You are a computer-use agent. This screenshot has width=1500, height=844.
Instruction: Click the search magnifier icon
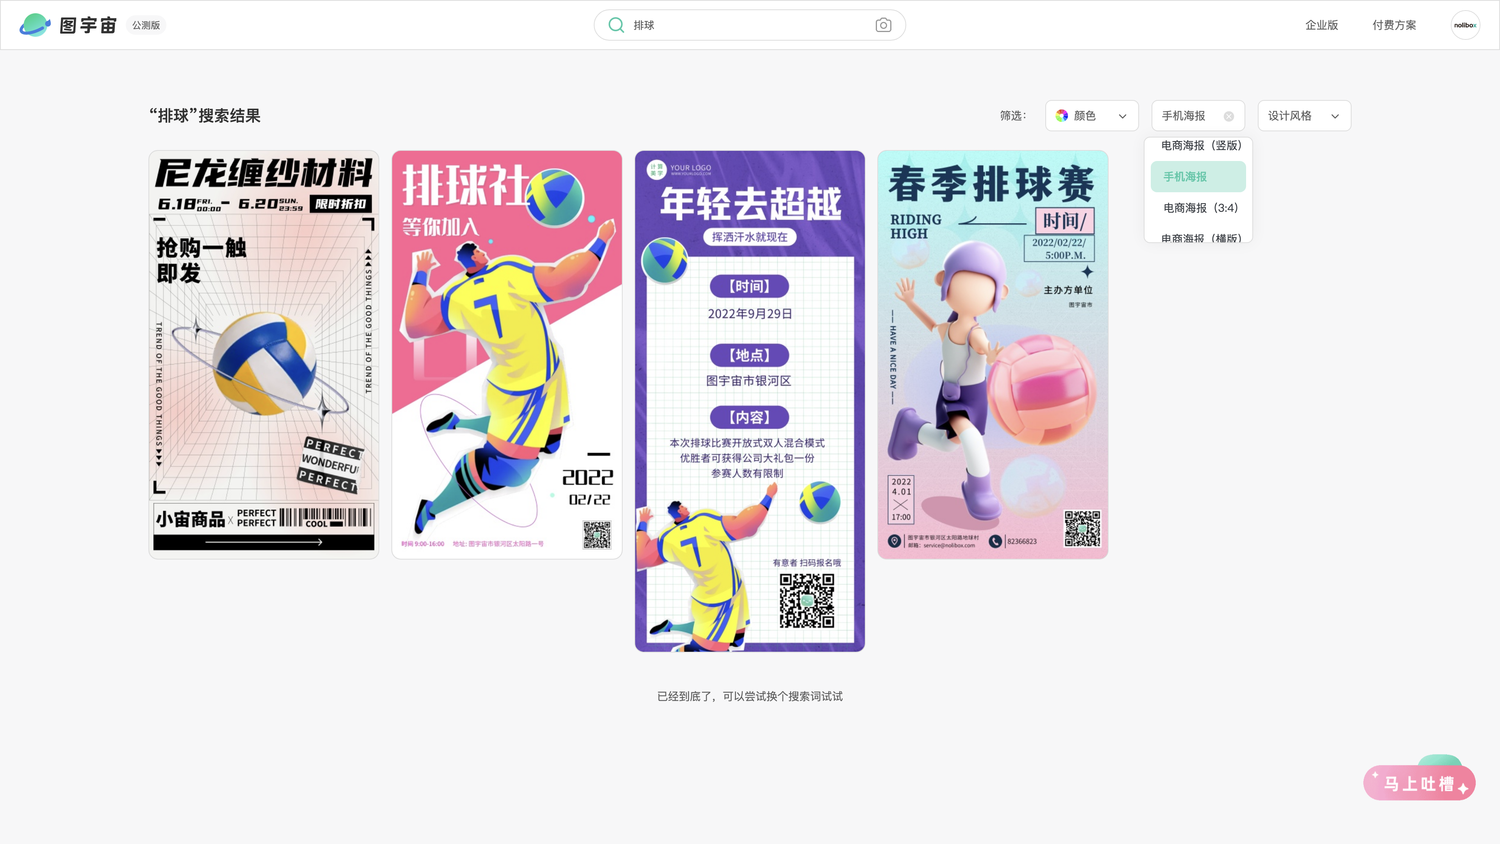[616, 25]
